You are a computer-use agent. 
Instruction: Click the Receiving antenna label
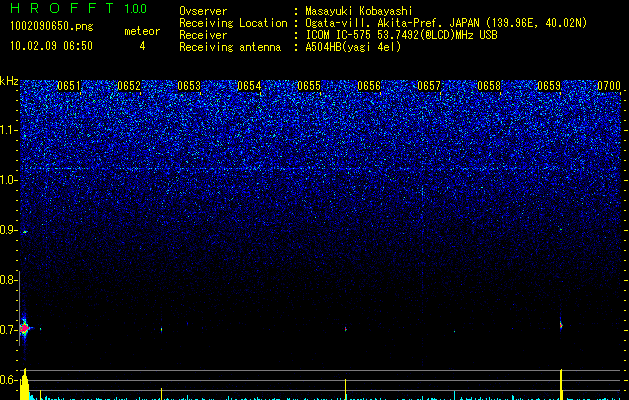coord(230,47)
